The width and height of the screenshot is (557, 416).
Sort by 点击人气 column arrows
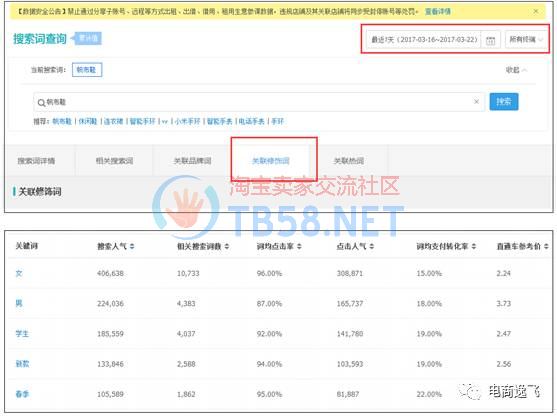click(372, 246)
